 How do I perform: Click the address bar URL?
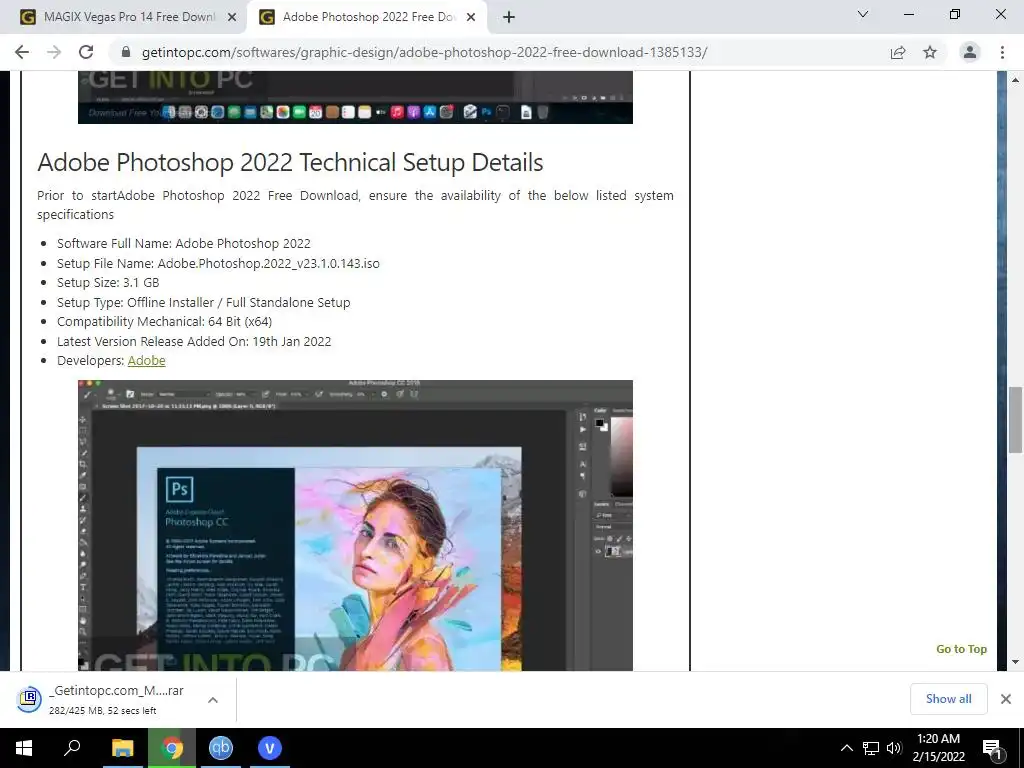(424, 52)
